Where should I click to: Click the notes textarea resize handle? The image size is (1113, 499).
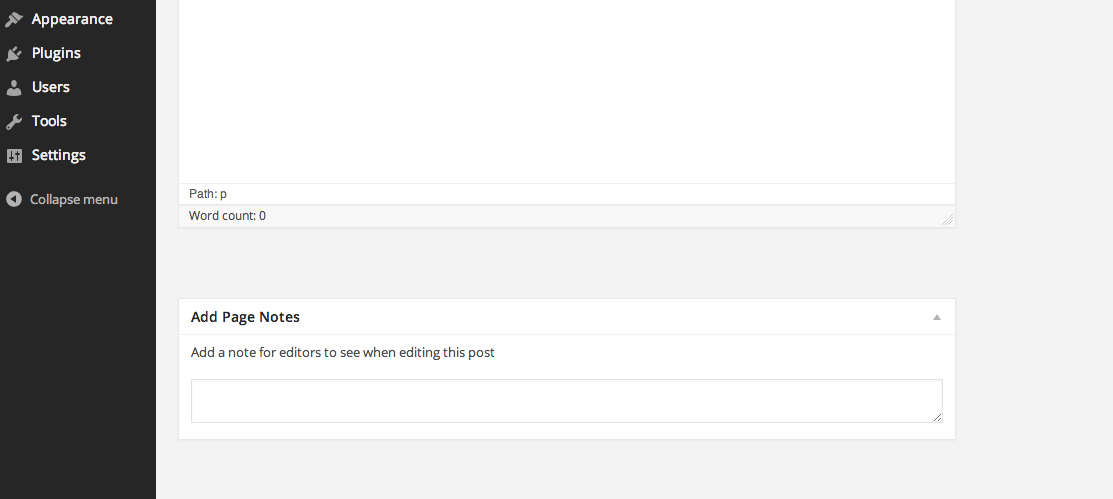point(937,417)
